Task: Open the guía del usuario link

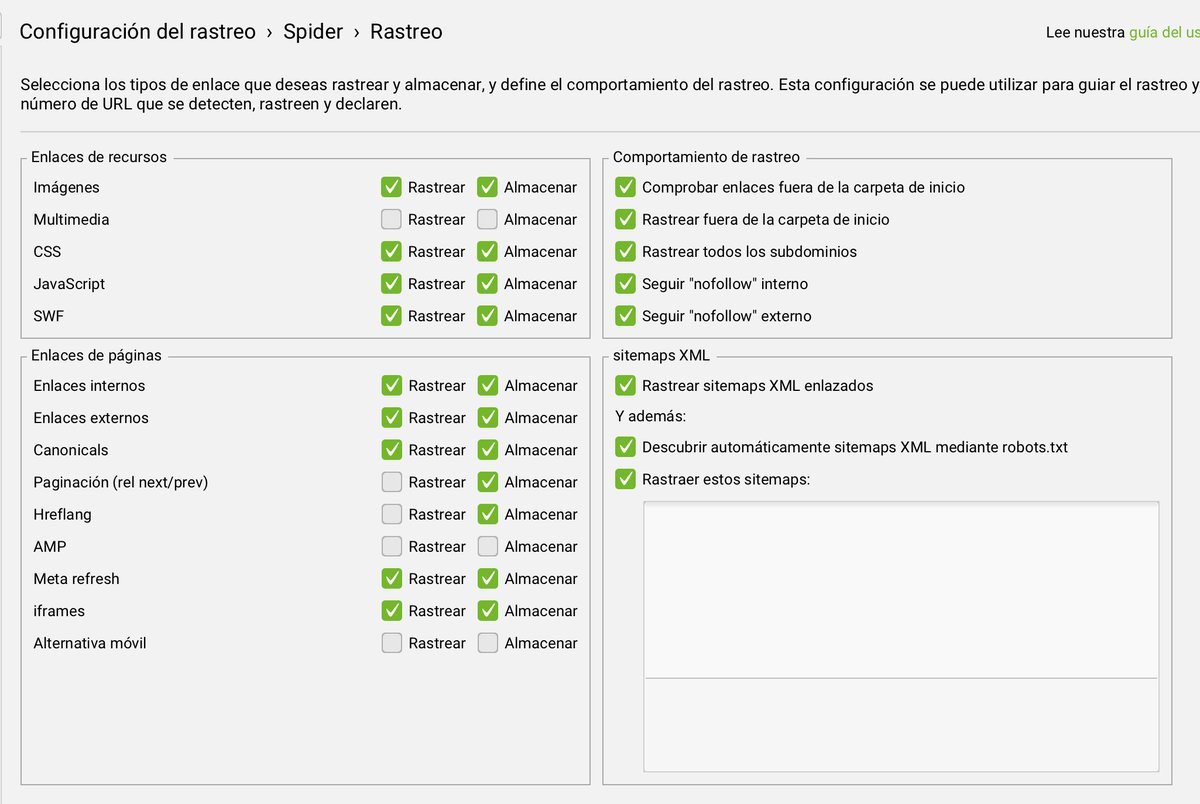Action: click(1165, 31)
